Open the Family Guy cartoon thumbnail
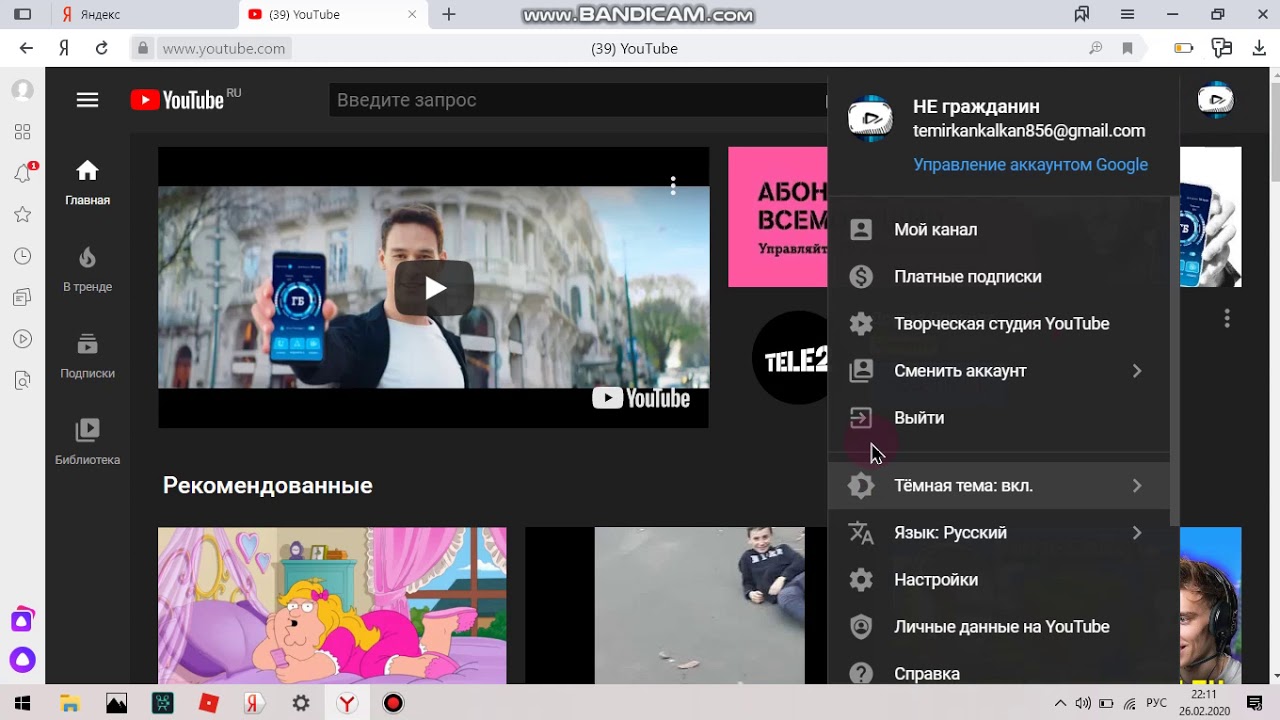 (x=332, y=606)
